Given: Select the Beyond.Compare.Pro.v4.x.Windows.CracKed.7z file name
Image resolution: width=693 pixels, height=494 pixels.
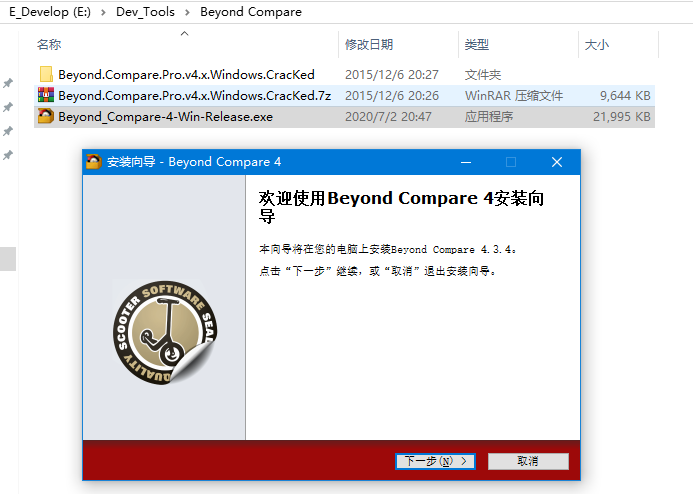Looking at the screenshot, I should (x=194, y=95).
